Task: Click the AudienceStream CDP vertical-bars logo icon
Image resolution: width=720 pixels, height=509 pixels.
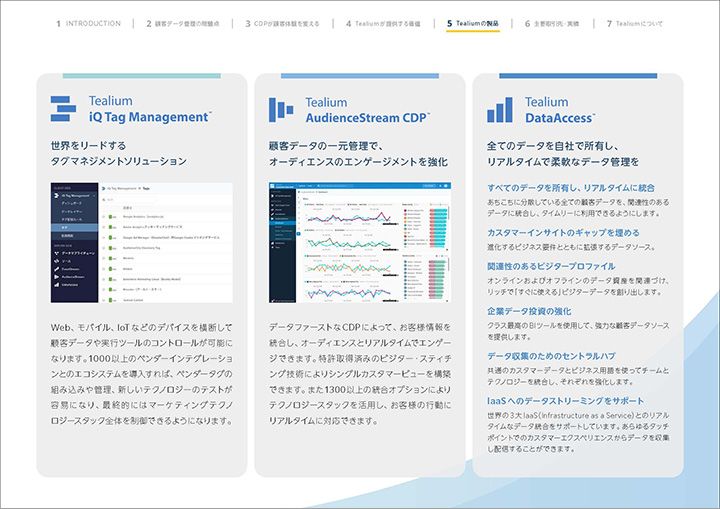Action: click(281, 110)
